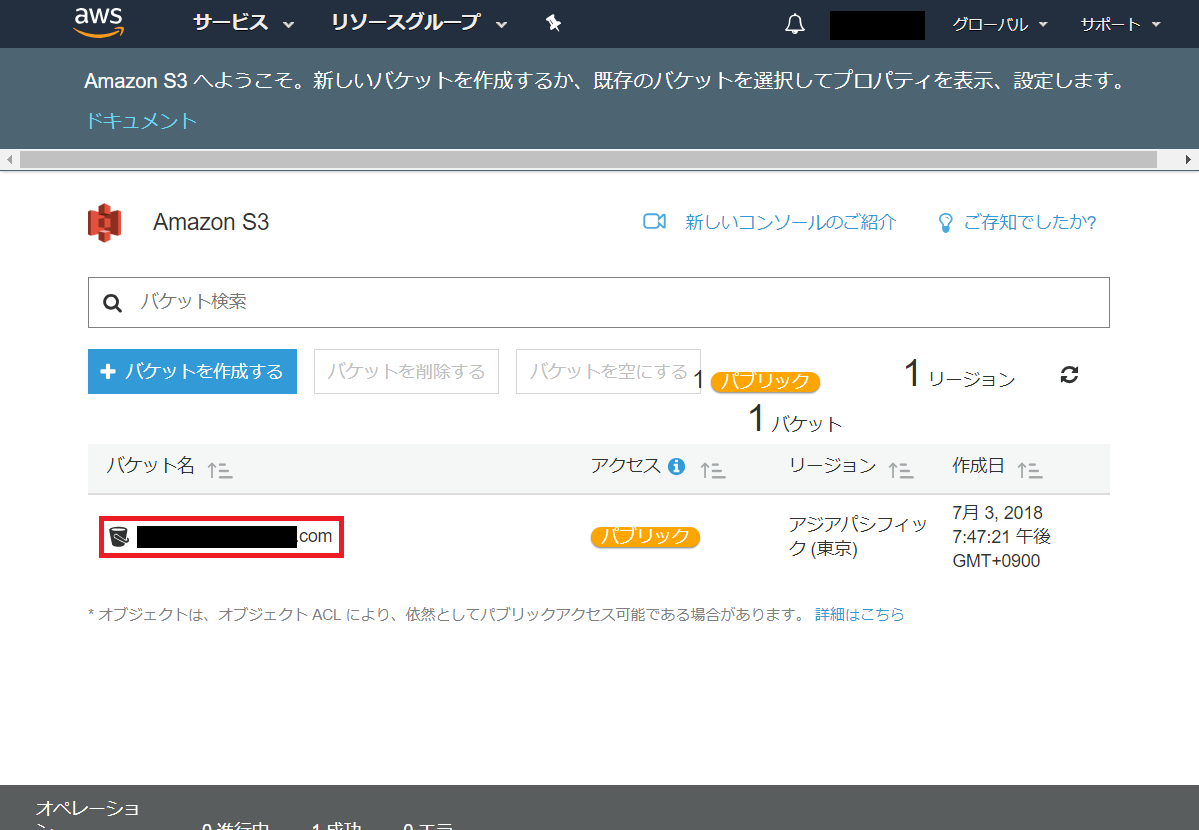Click the アジアパシフィック (東京) region cell
The height and width of the screenshot is (830, 1199).
tap(858, 536)
